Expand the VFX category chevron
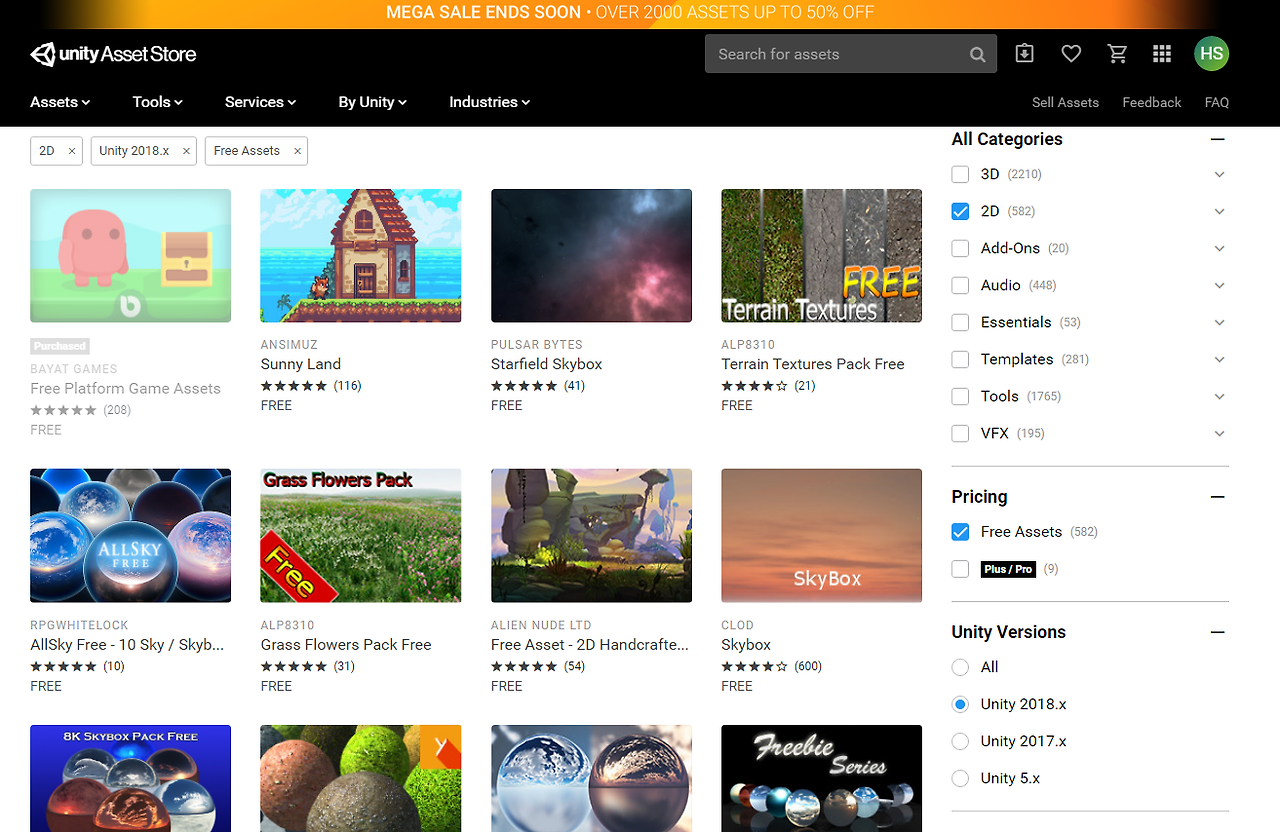The width and height of the screenshot is (1280, 832). tap(1219, 433)
